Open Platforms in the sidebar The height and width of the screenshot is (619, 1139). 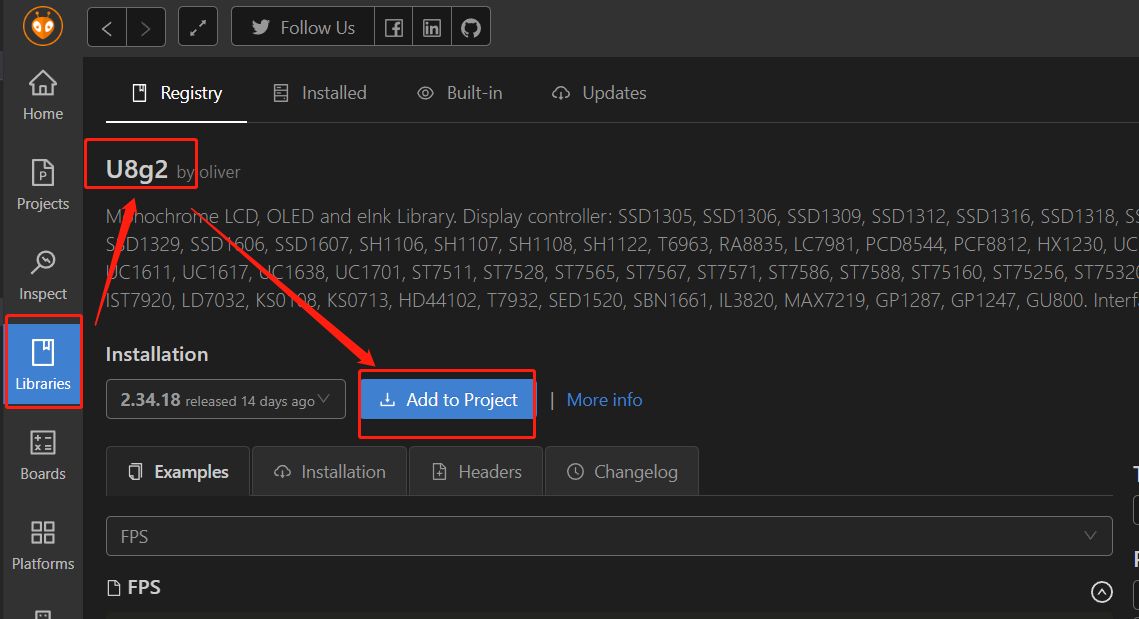click(x=43, y=546)
